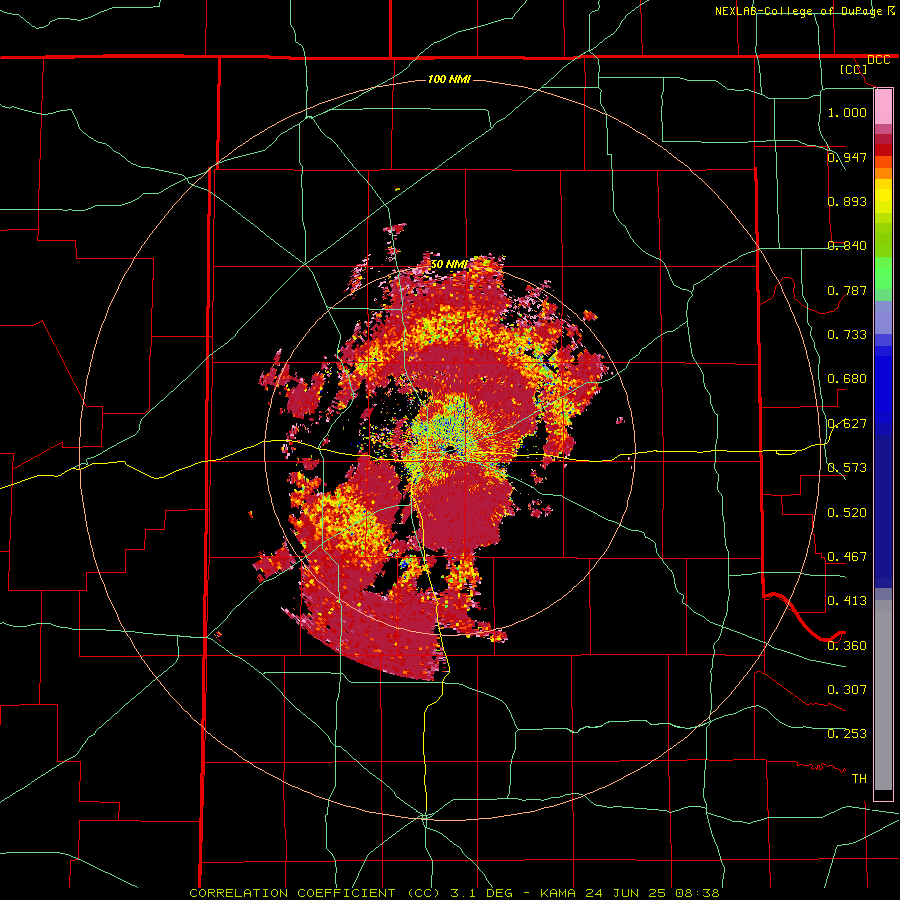This screenshot has height=900, width=900.
Task: Click the 0.413 legend value
Action: [847, 600]
